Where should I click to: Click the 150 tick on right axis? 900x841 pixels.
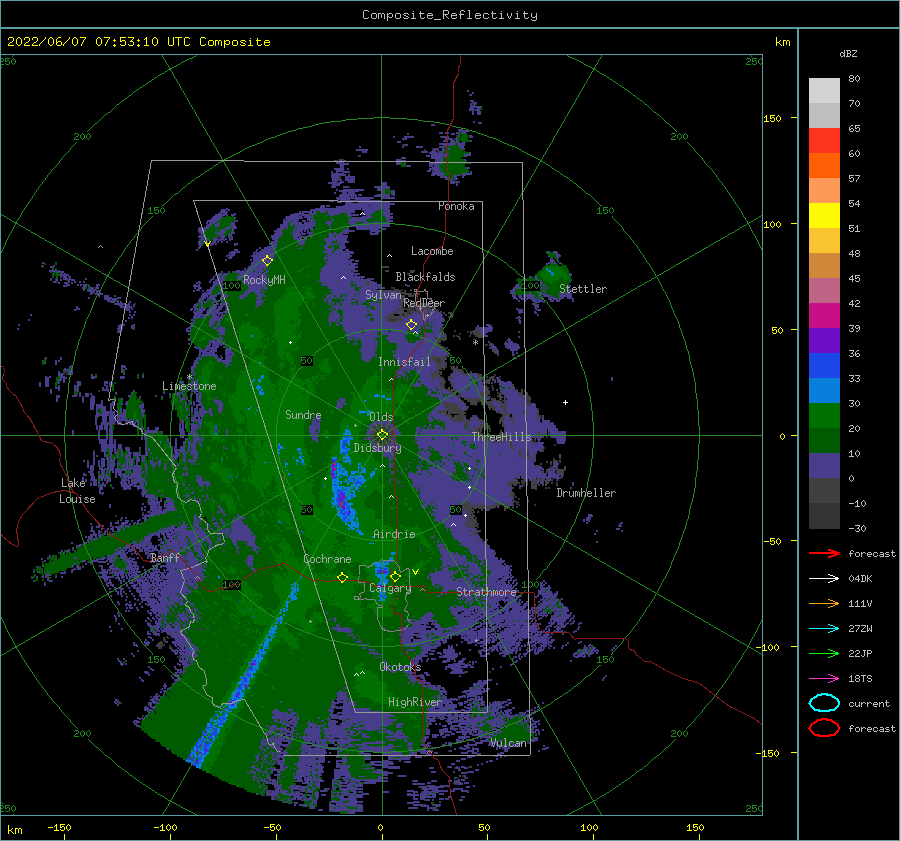(772, 118)
